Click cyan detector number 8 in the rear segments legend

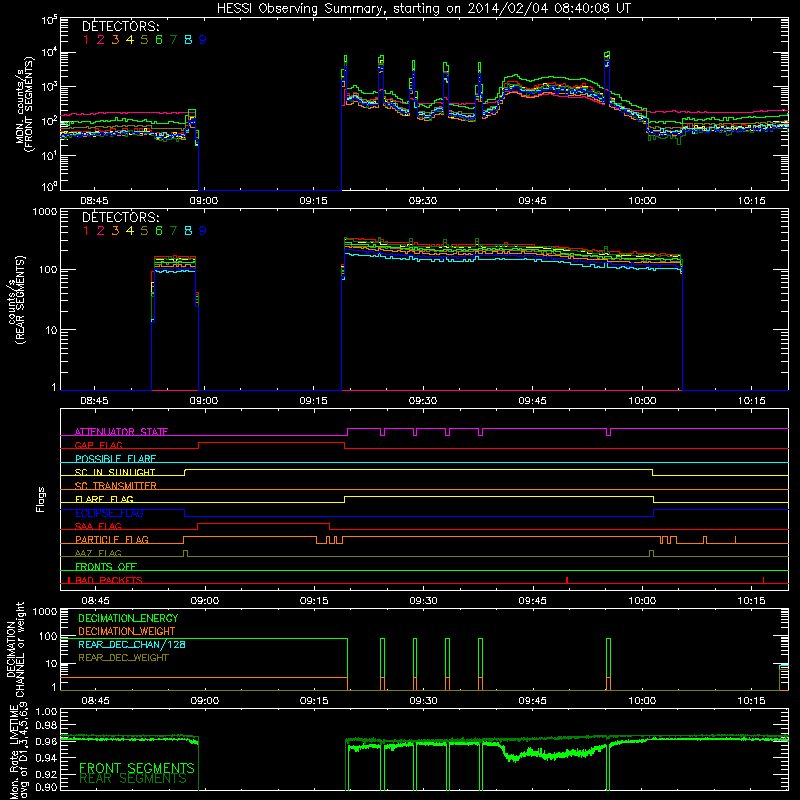pyautogui.click(x=188, y=231)
